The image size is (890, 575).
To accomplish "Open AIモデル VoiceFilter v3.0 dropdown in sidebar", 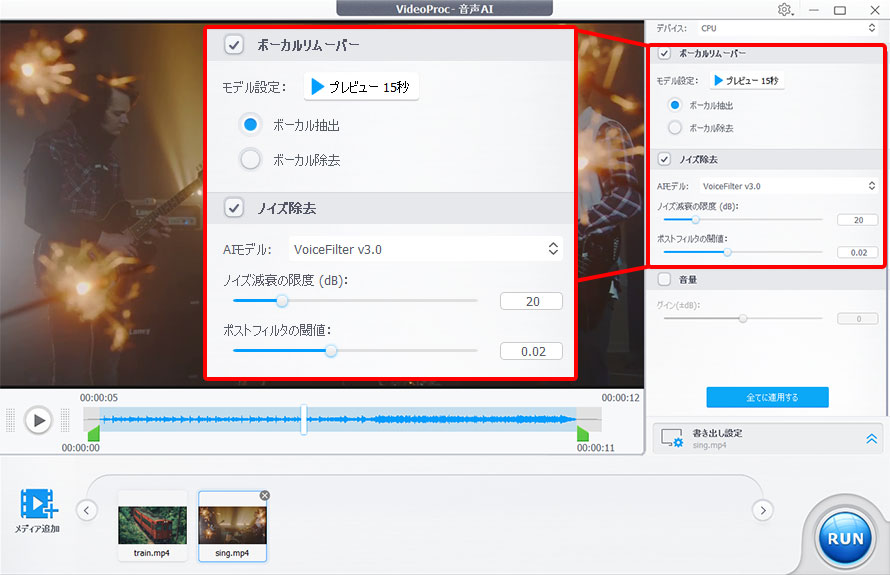I will click(788, 186).
